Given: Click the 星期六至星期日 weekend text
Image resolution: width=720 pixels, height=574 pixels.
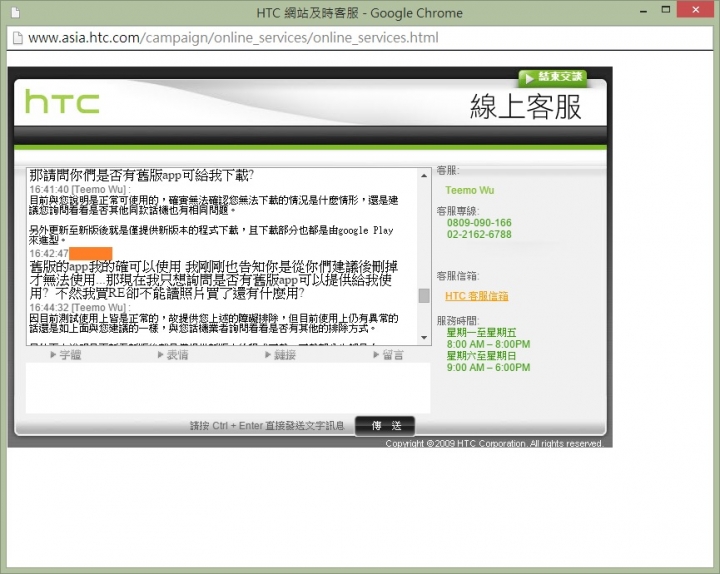Looking at the screenshot, I should point(481,355).
